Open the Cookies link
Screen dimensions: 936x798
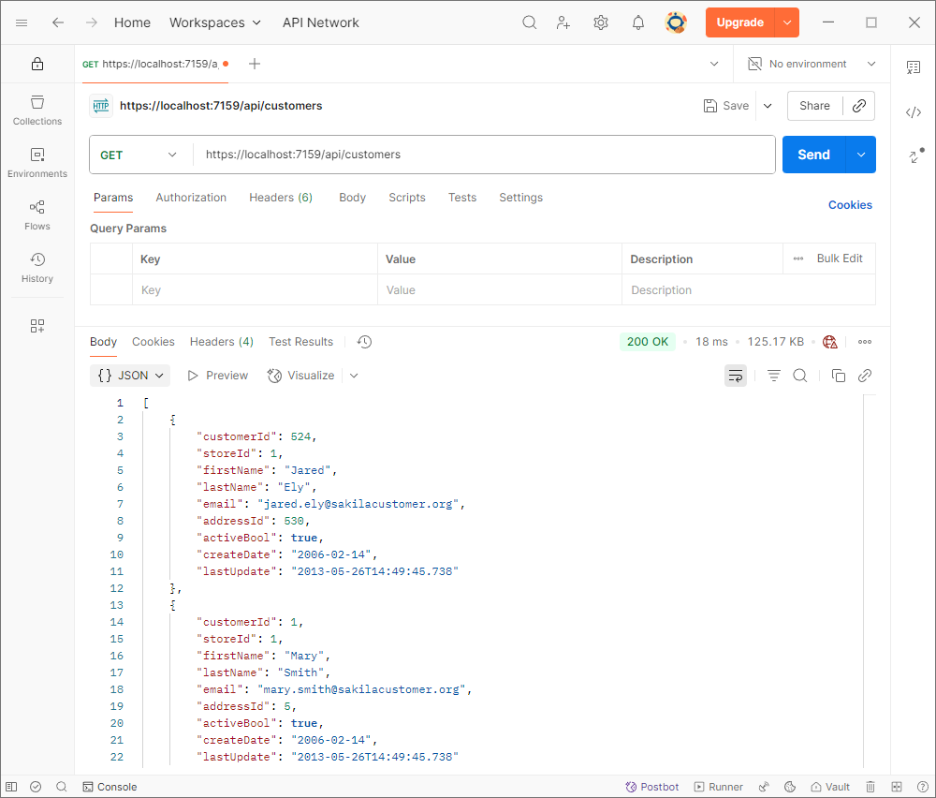coord(850,205)
